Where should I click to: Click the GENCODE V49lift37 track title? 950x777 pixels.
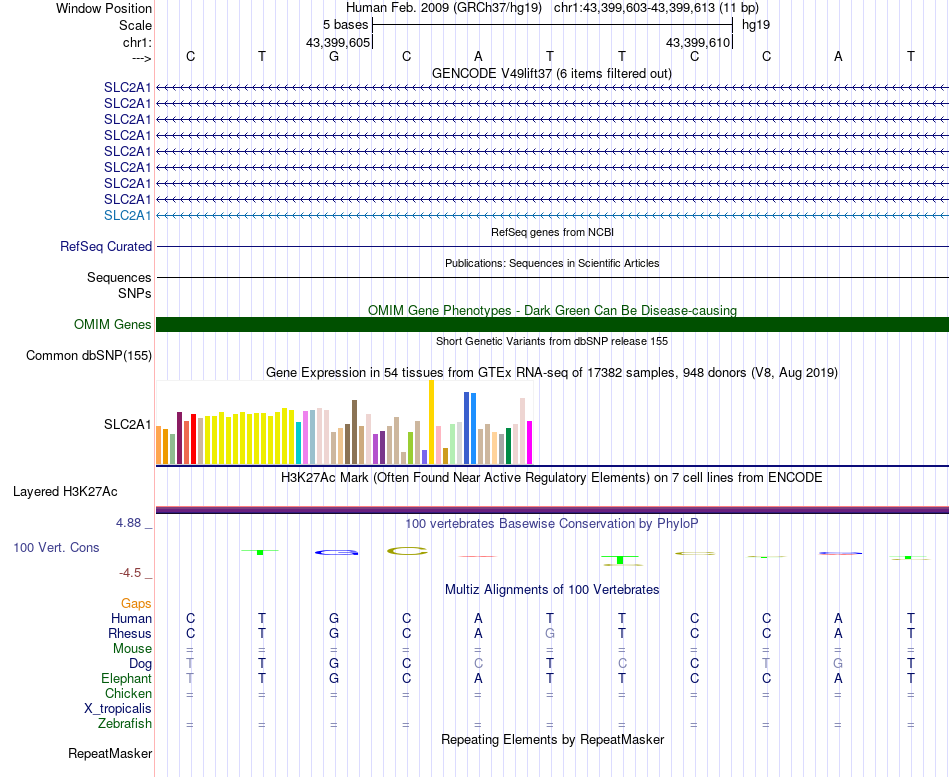pos(552,73)
